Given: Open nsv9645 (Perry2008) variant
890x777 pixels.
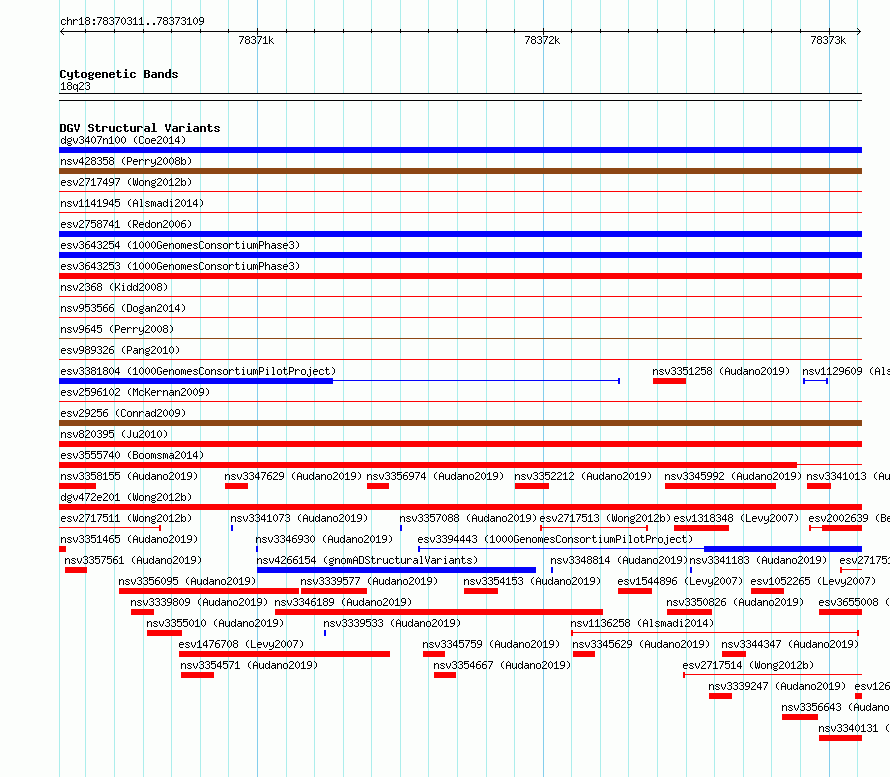Looking at the screenshot, I should tap(117, 329).
